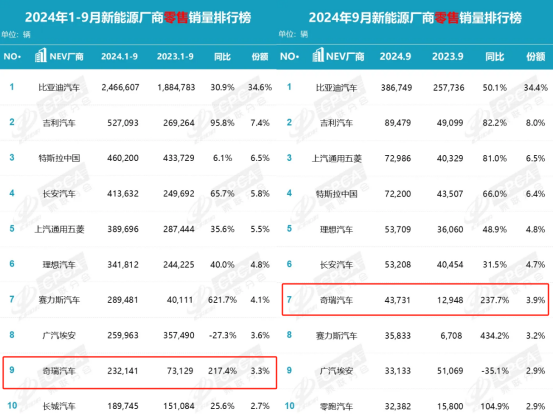Select 零跑汽车 in the right ranking
Viewport: 553px width, 414px height.
click(x=337, y=406)
